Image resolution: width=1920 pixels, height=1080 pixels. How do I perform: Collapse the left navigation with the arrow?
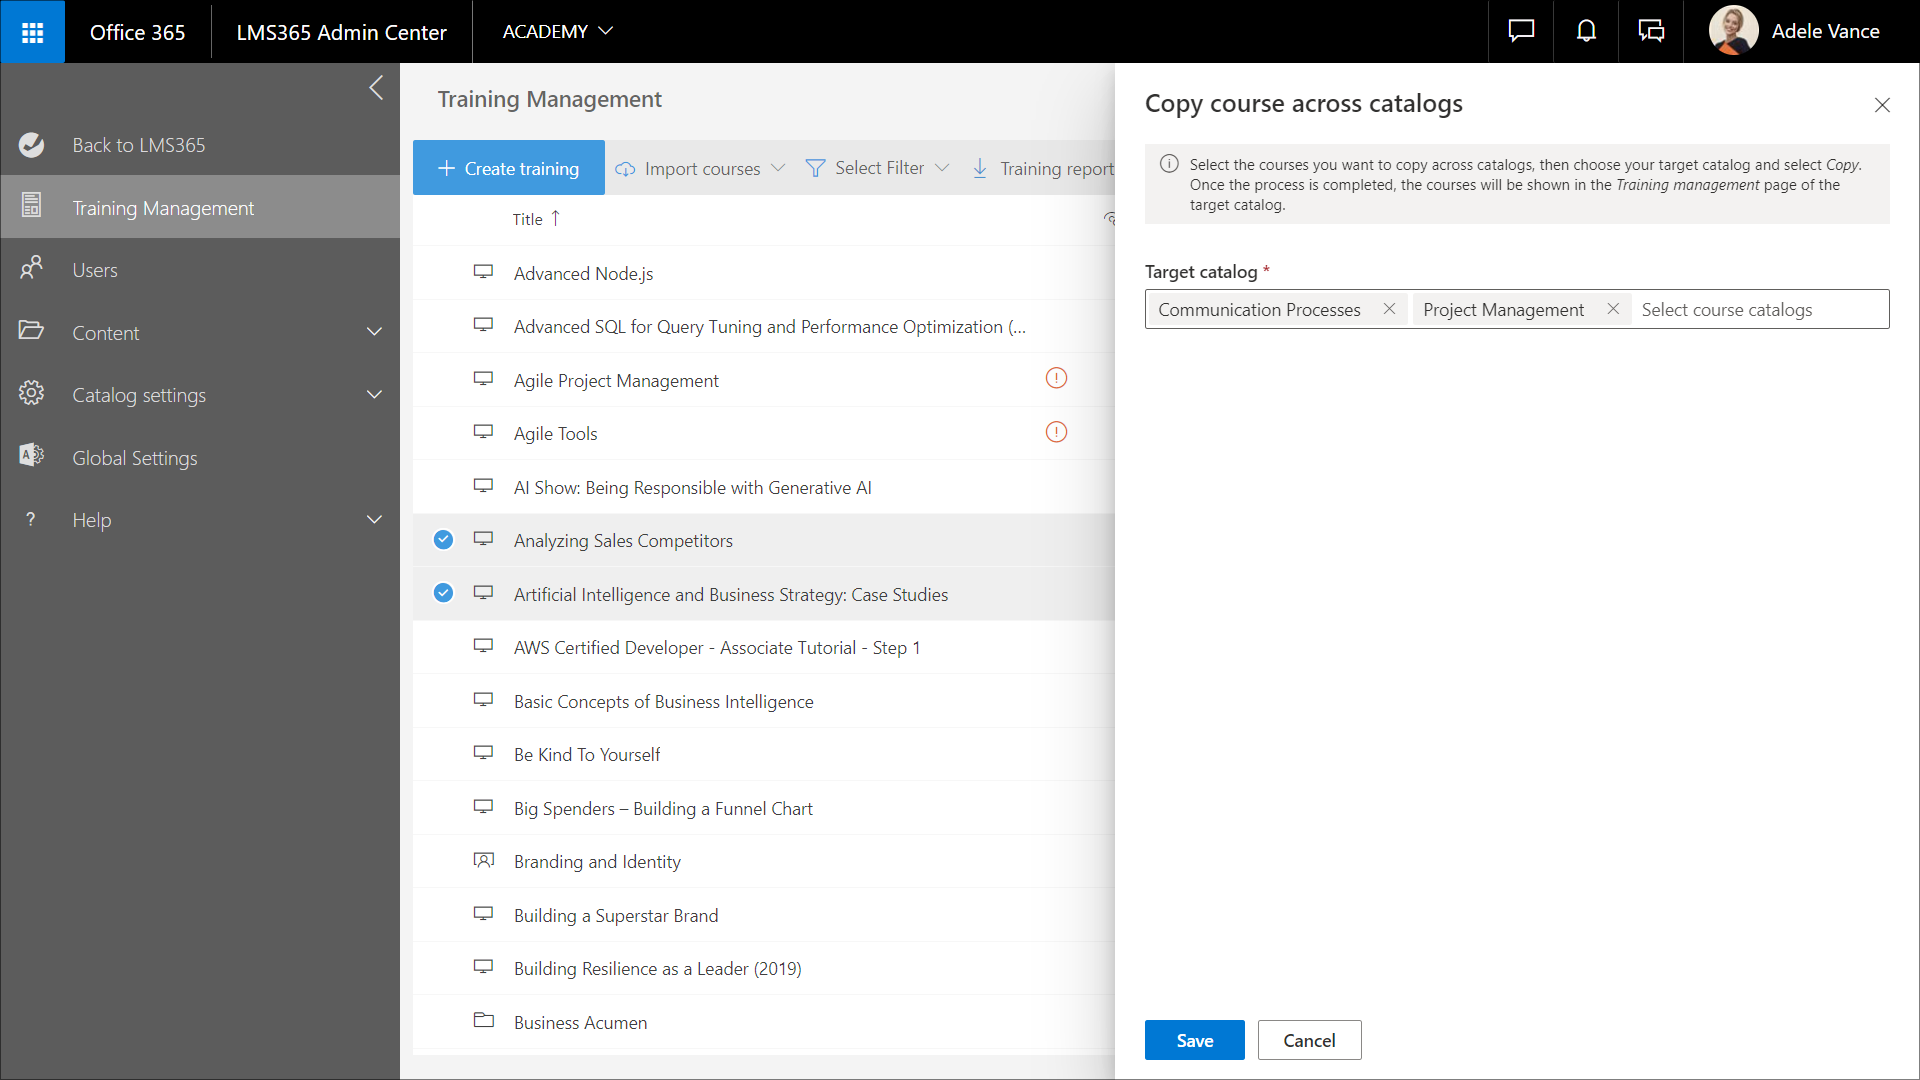[376, 88]
